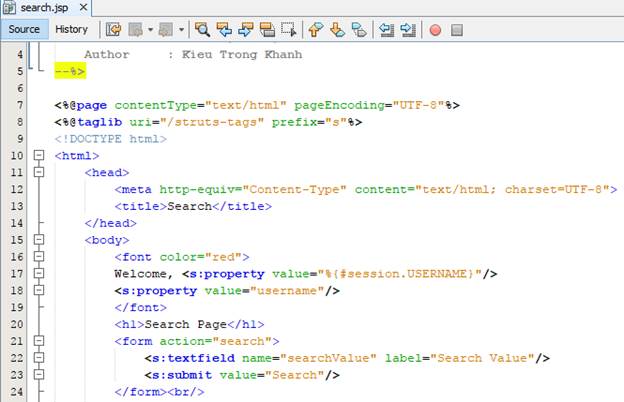Click the Find Selection magnifier icon
624x402 pixels.
tap(202, 30)
